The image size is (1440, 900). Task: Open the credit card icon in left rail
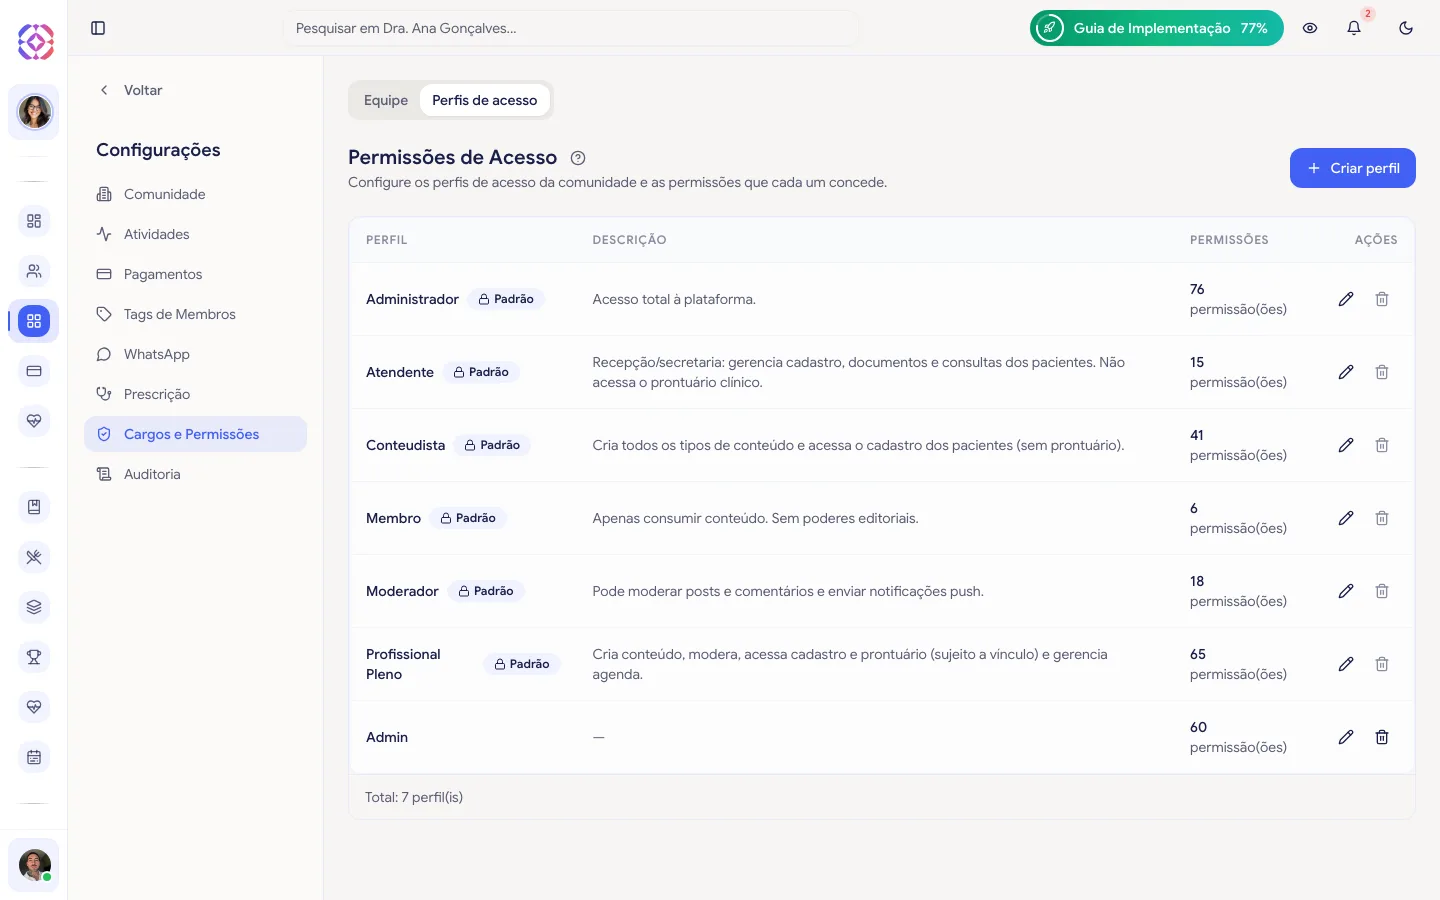[34, 371]
